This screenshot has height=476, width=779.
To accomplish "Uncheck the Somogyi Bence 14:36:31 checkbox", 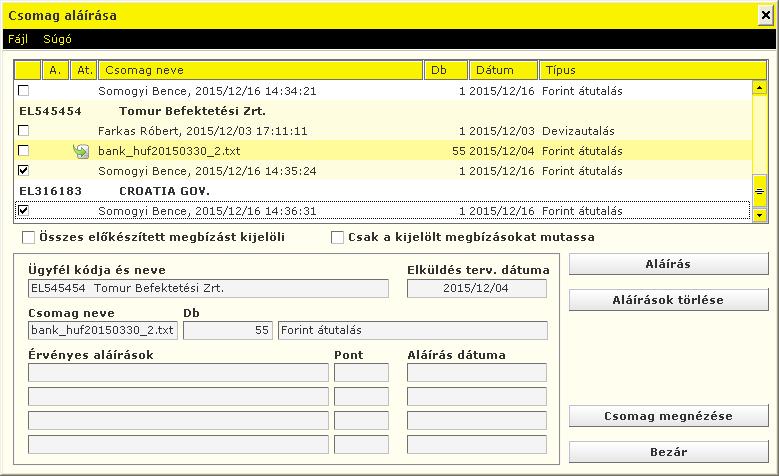I will [23, 210].
